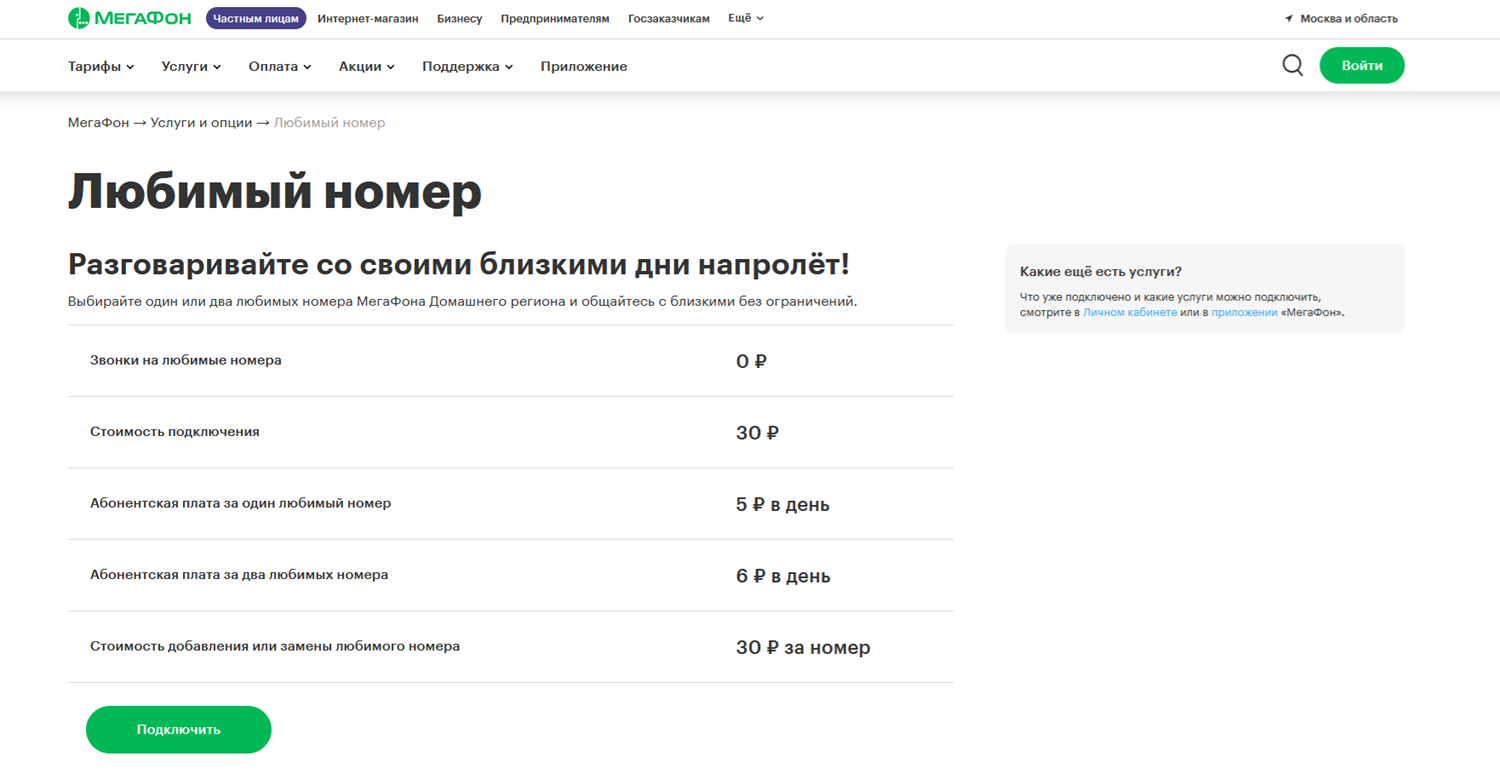Expand the Услуги menu
1500x772 pixels.
[191, 66]
